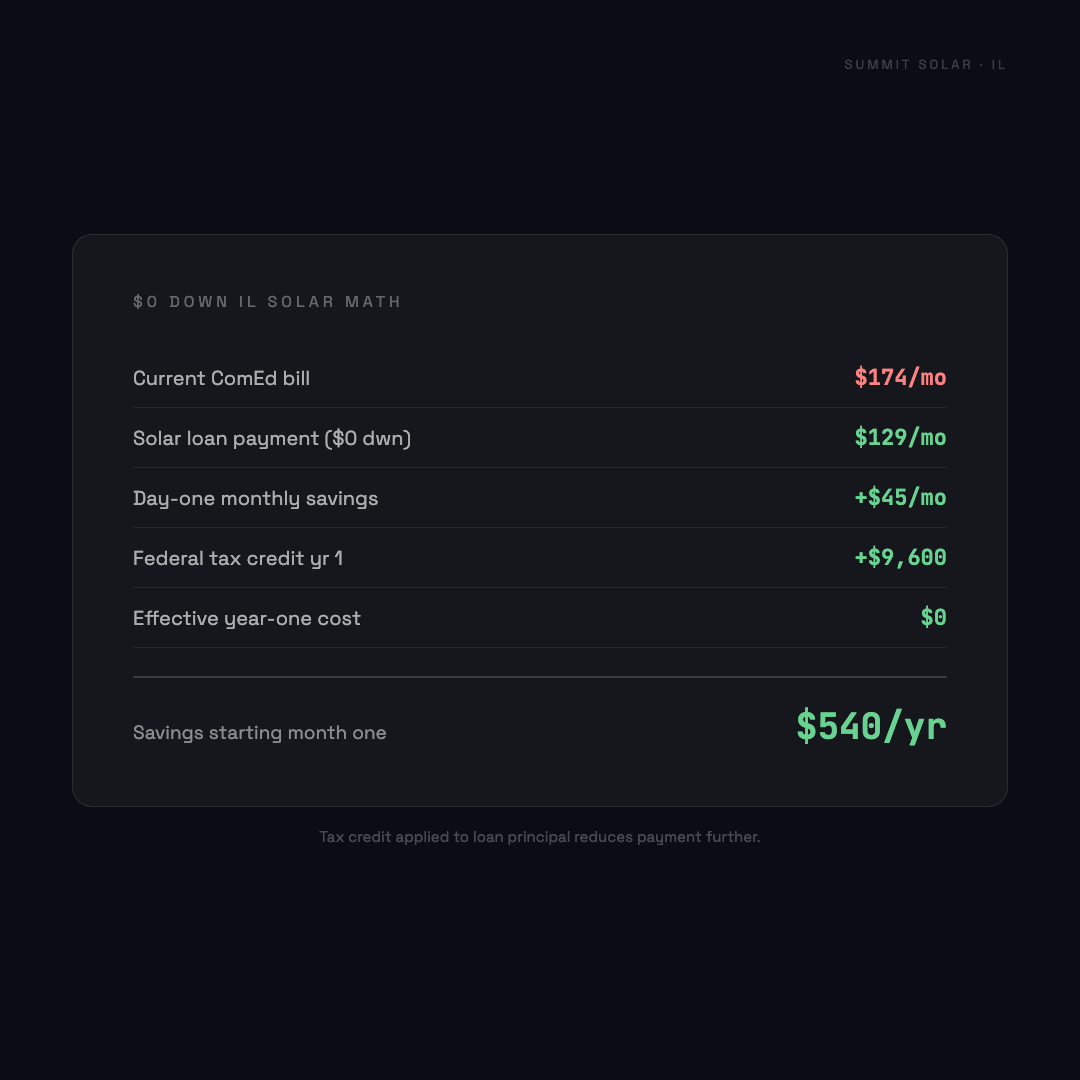Image resolution: width=1080 pixels, height=1080 pixels.
Task: Select the Savings starting month one label
Action: click(x=259, y=733)
